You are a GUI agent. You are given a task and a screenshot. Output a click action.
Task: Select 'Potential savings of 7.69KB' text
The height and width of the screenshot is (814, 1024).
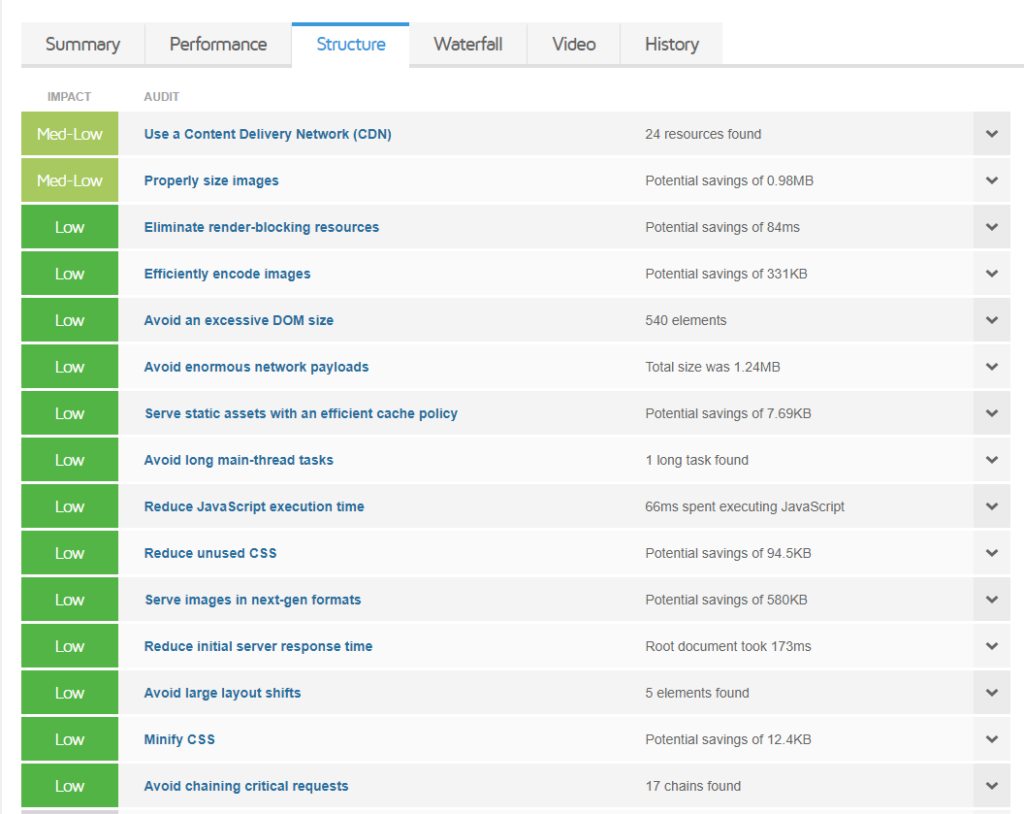[x=728, y=414]
